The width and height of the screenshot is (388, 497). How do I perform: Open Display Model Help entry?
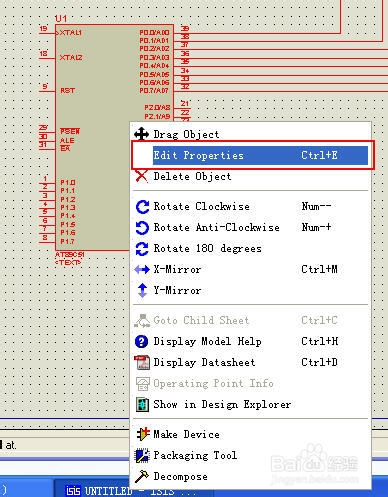[251, 341]
